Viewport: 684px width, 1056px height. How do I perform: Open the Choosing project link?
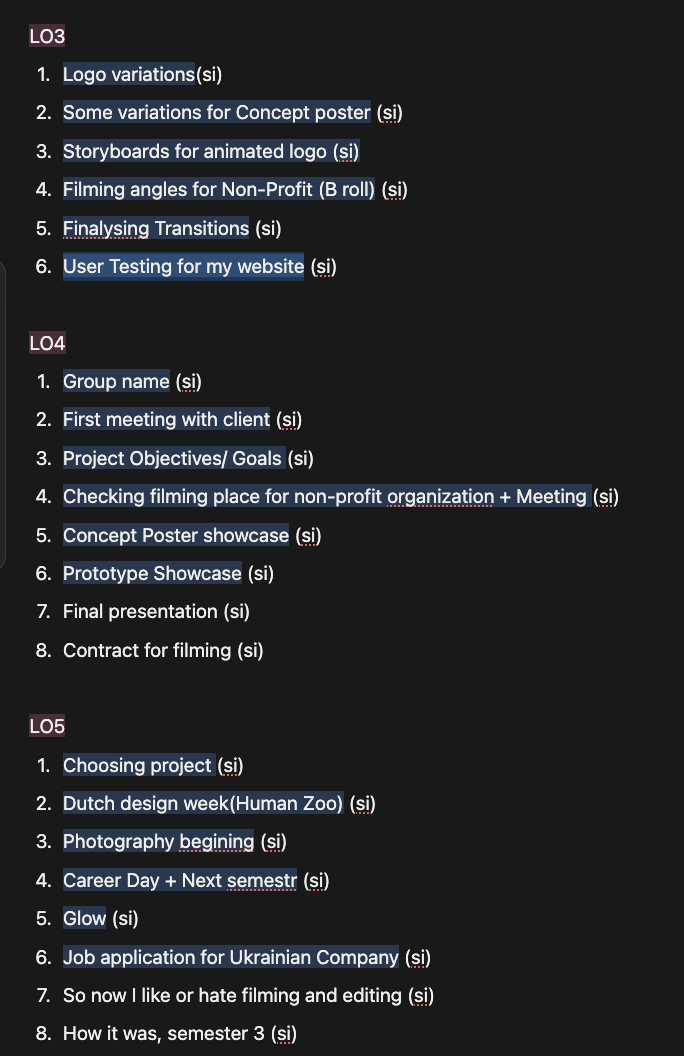(x=138, y=766)
